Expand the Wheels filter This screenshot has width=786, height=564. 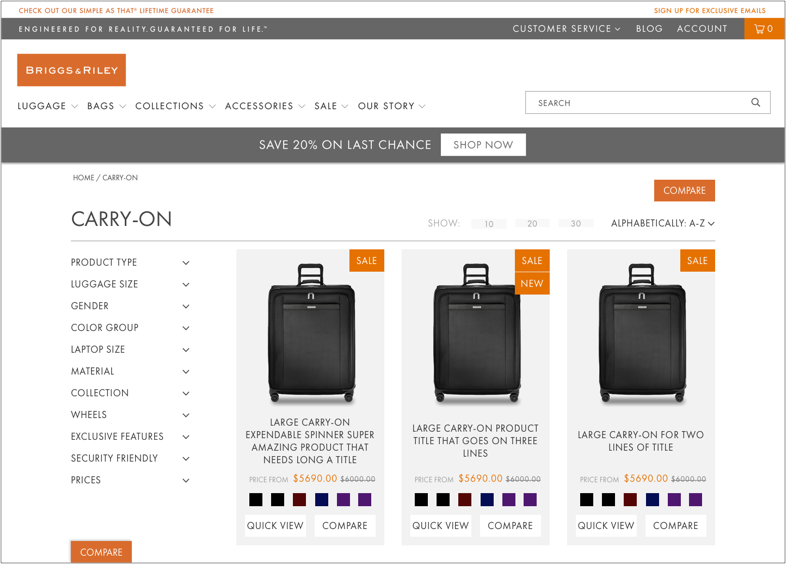[x=130, y=415]
